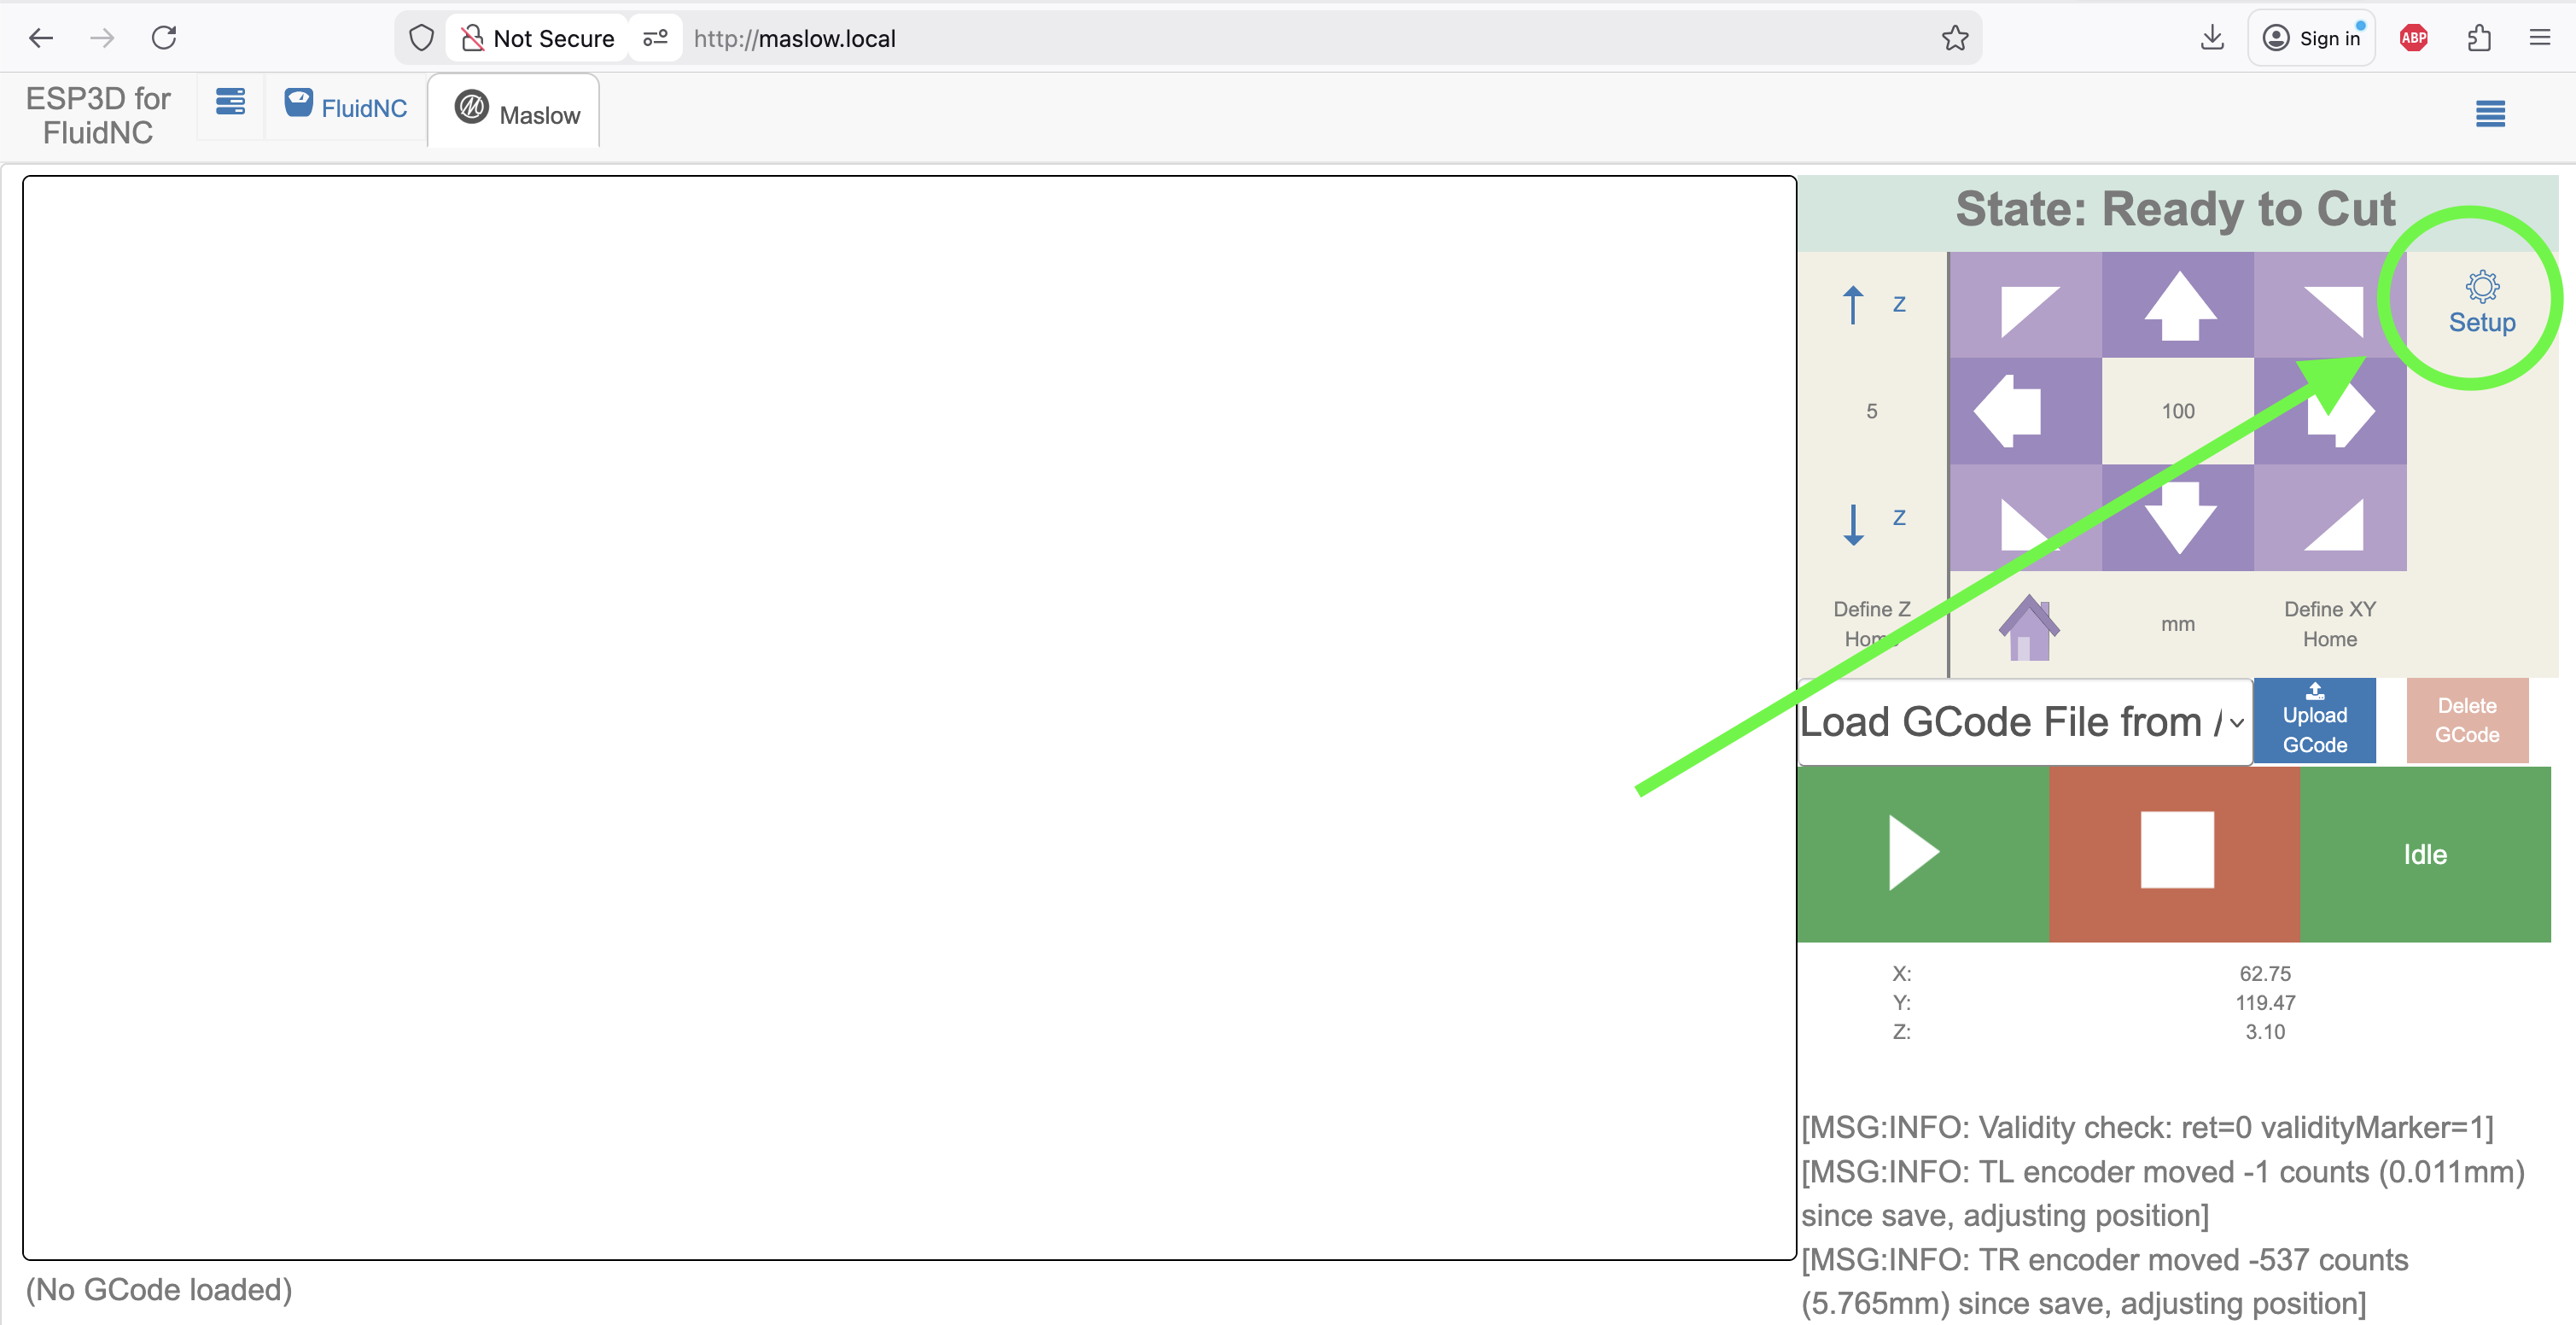Viewport: 2576px width, 1325px height.
Task: Open ESP3D dashboard list icon tab
Action: click(230, 103)
